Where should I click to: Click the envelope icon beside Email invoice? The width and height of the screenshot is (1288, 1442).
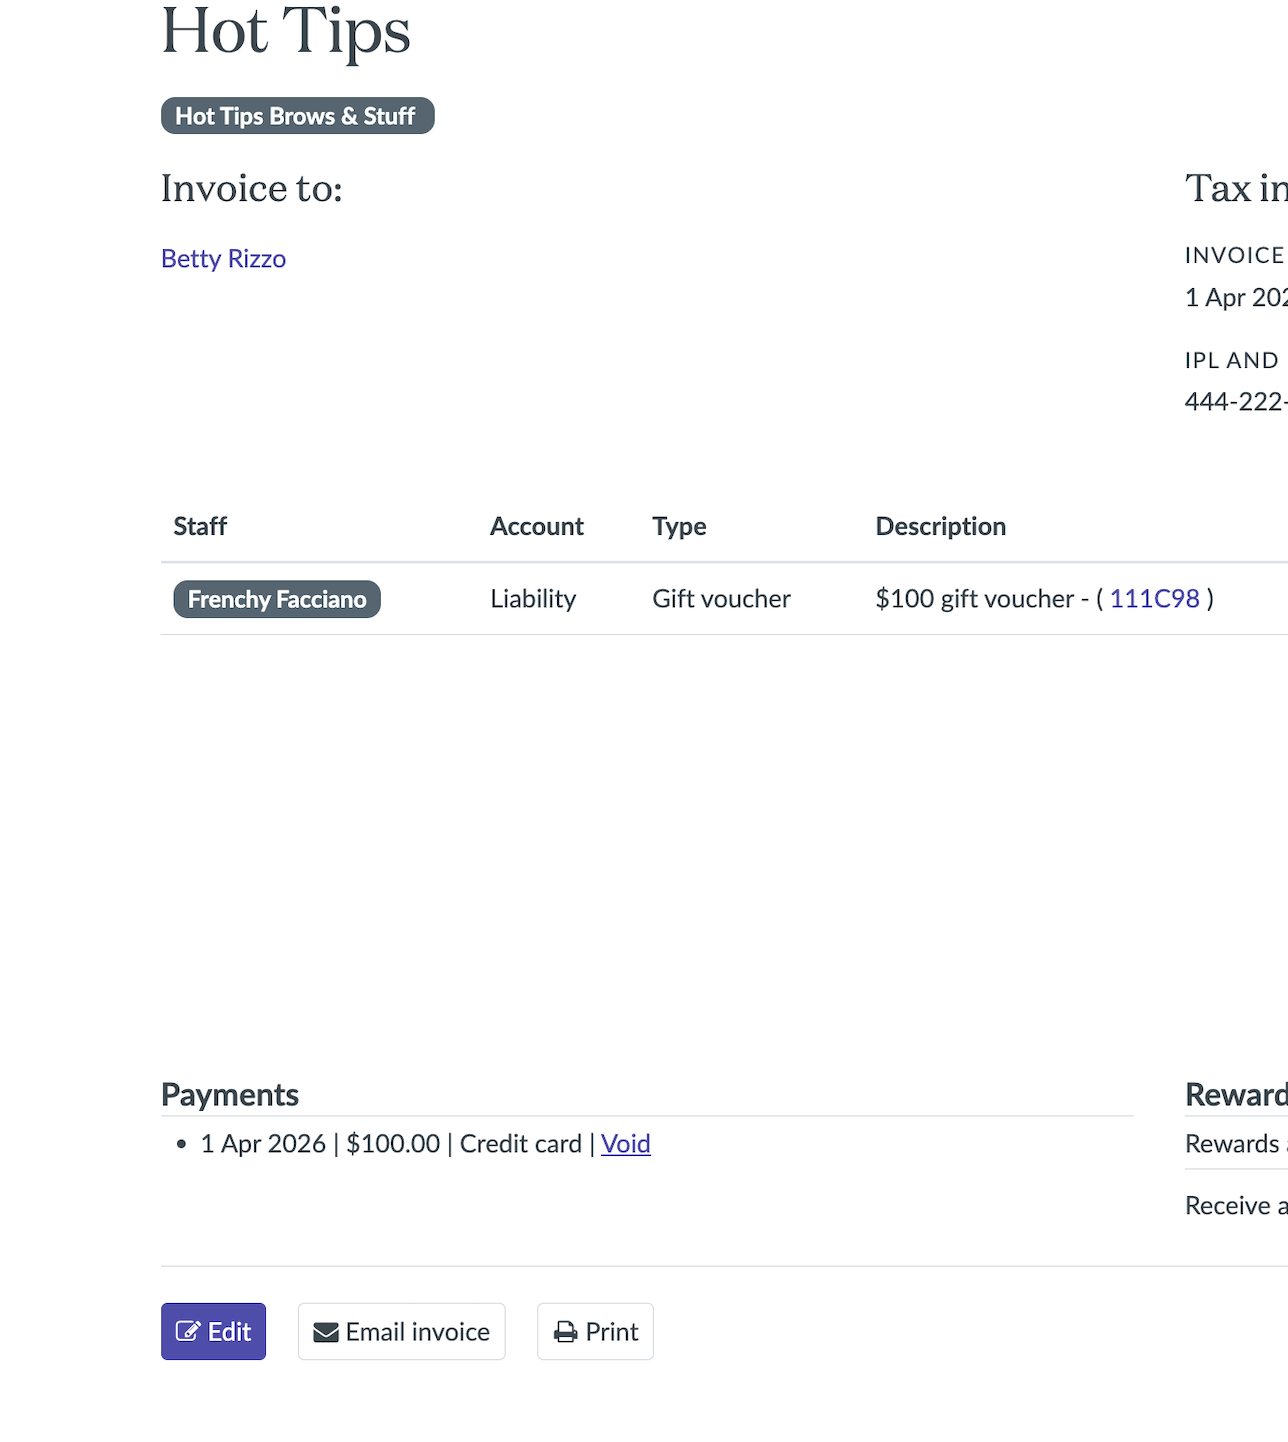[x=326, y=1332]
